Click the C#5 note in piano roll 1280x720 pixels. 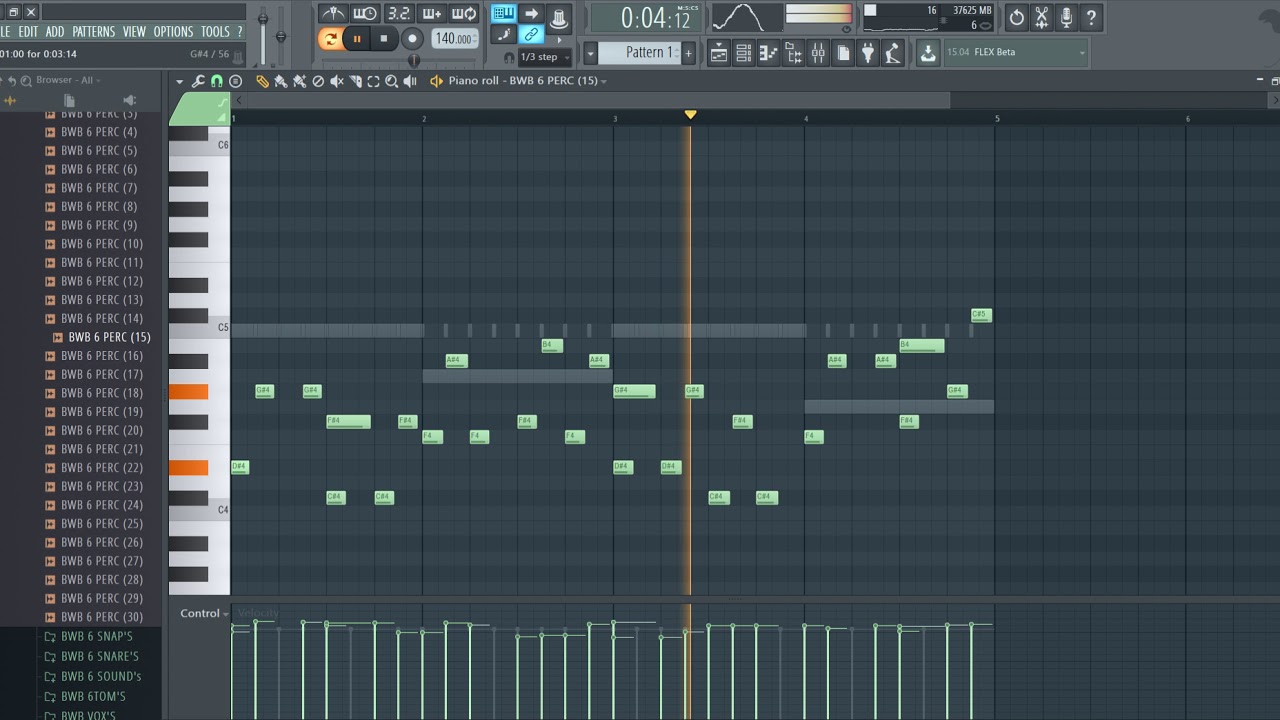[x=980, y=315]
